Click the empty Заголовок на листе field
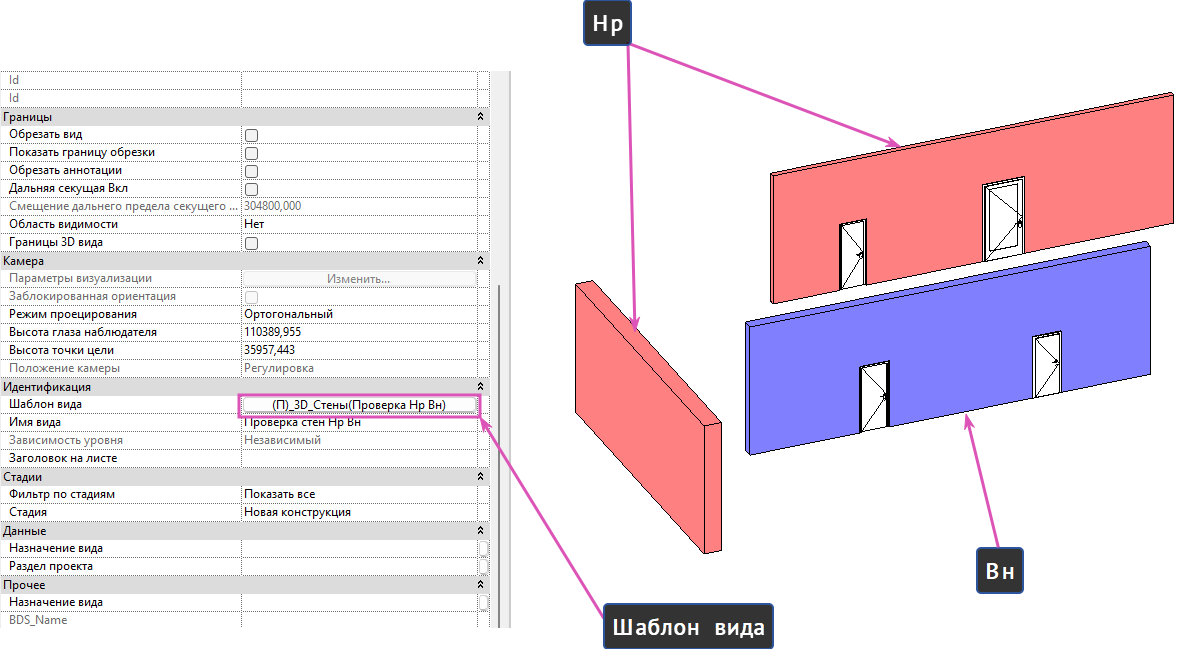 359,458
